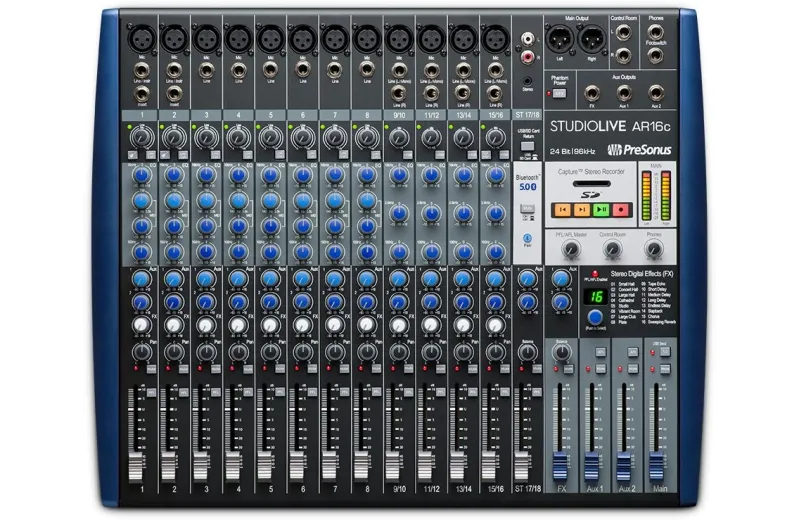Click the Aux 1 fader cap
Screen dimensions: 800x520
pyautogui.click(x=592, y=466)
